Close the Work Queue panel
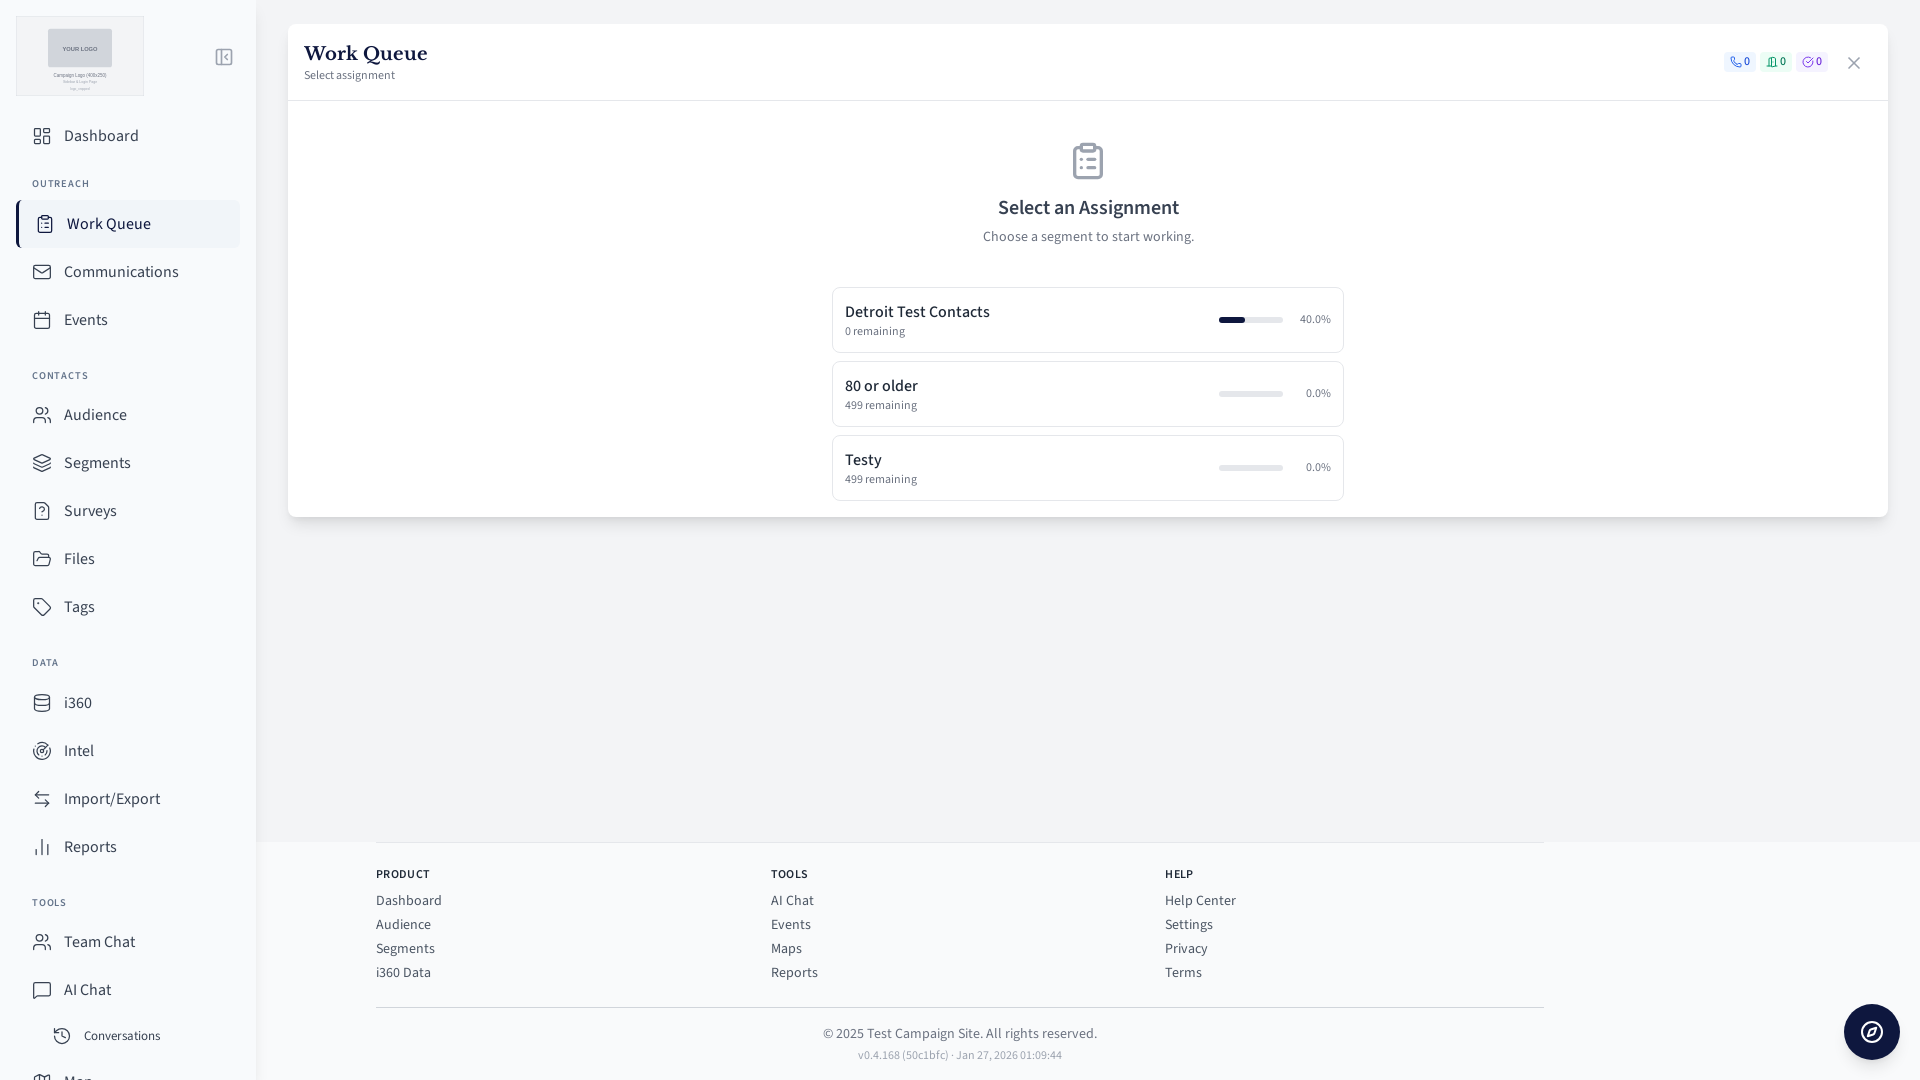Viewport: 1920px width, 1080px height. pyautogui.click(x=1853, y=63)
